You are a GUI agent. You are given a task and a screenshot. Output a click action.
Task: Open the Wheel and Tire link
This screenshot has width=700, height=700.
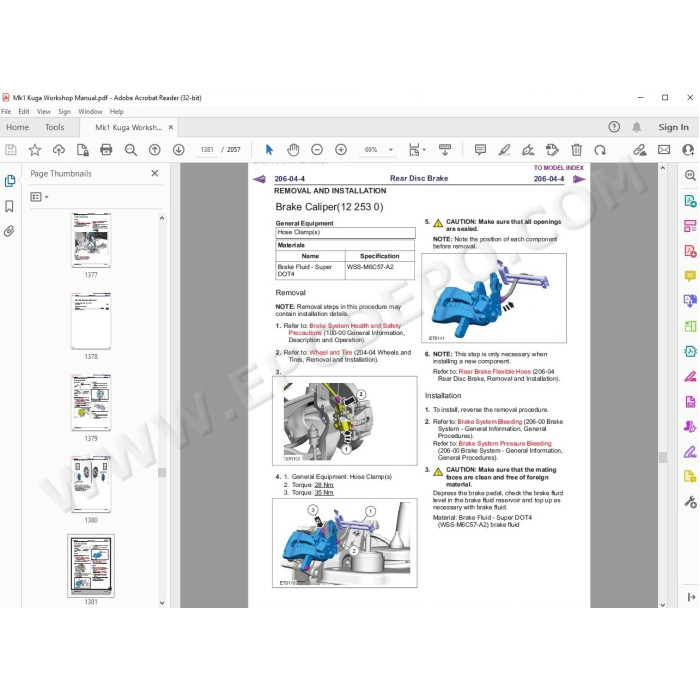pos(331,352)
